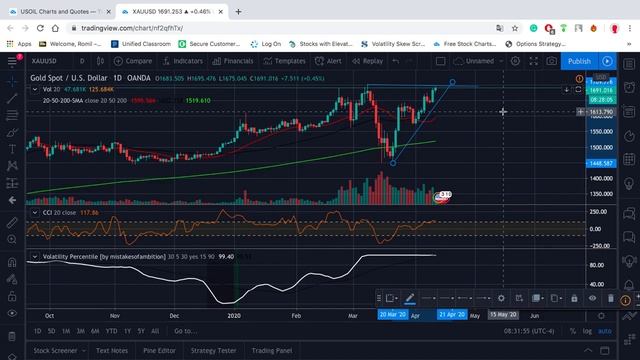
Task: Open the D timeframe interval selector
Action: (x=82, y=61)
